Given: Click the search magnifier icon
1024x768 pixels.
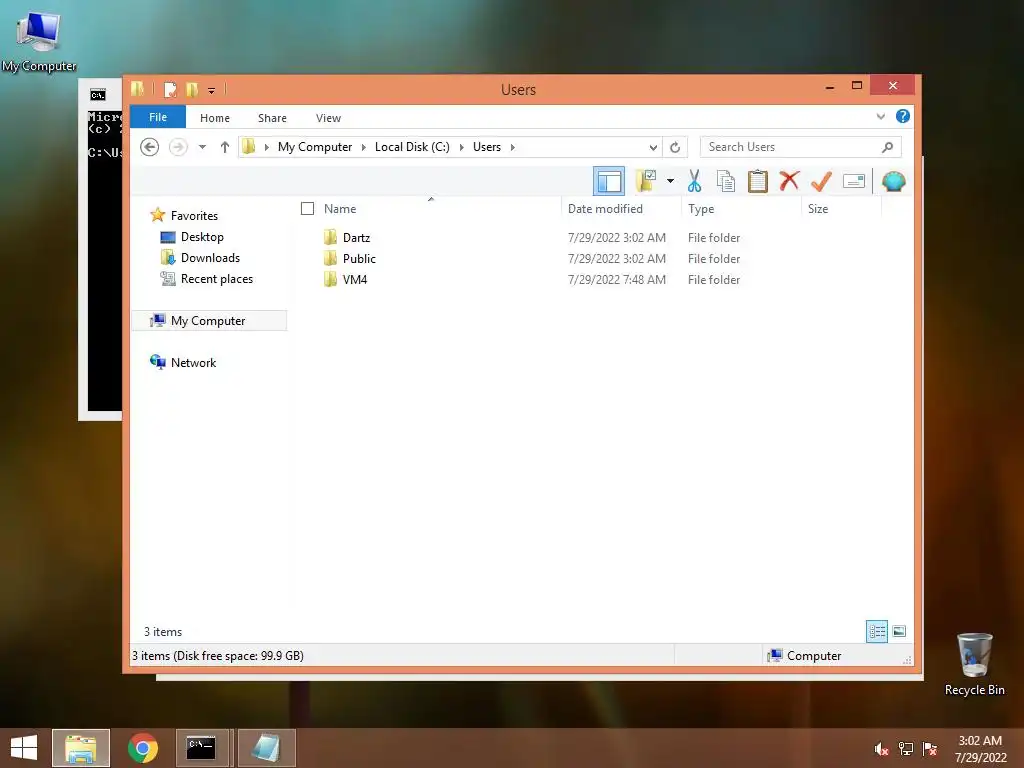Looking at the screenshot, I should tap(887, 147).
